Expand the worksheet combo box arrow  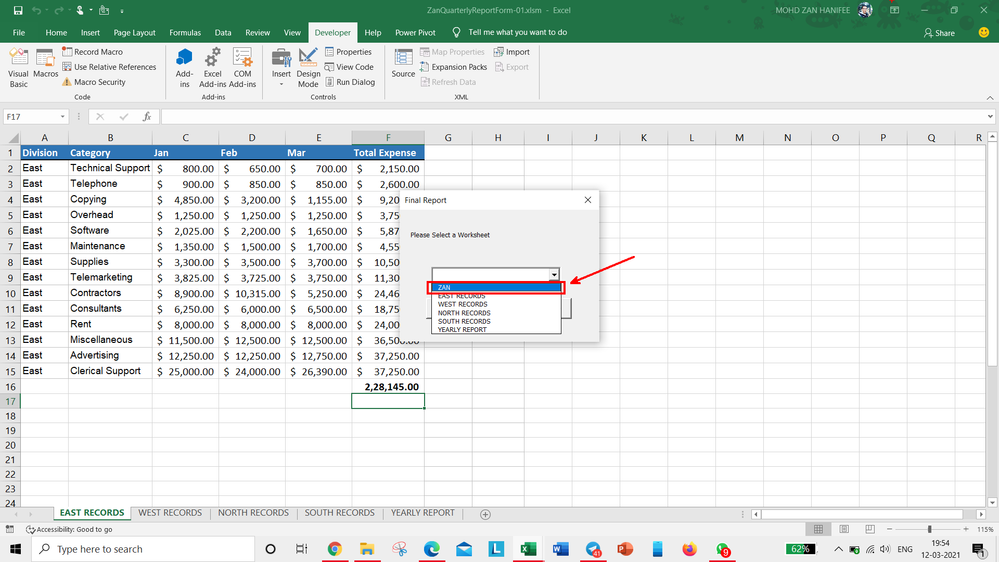[554, 275]
